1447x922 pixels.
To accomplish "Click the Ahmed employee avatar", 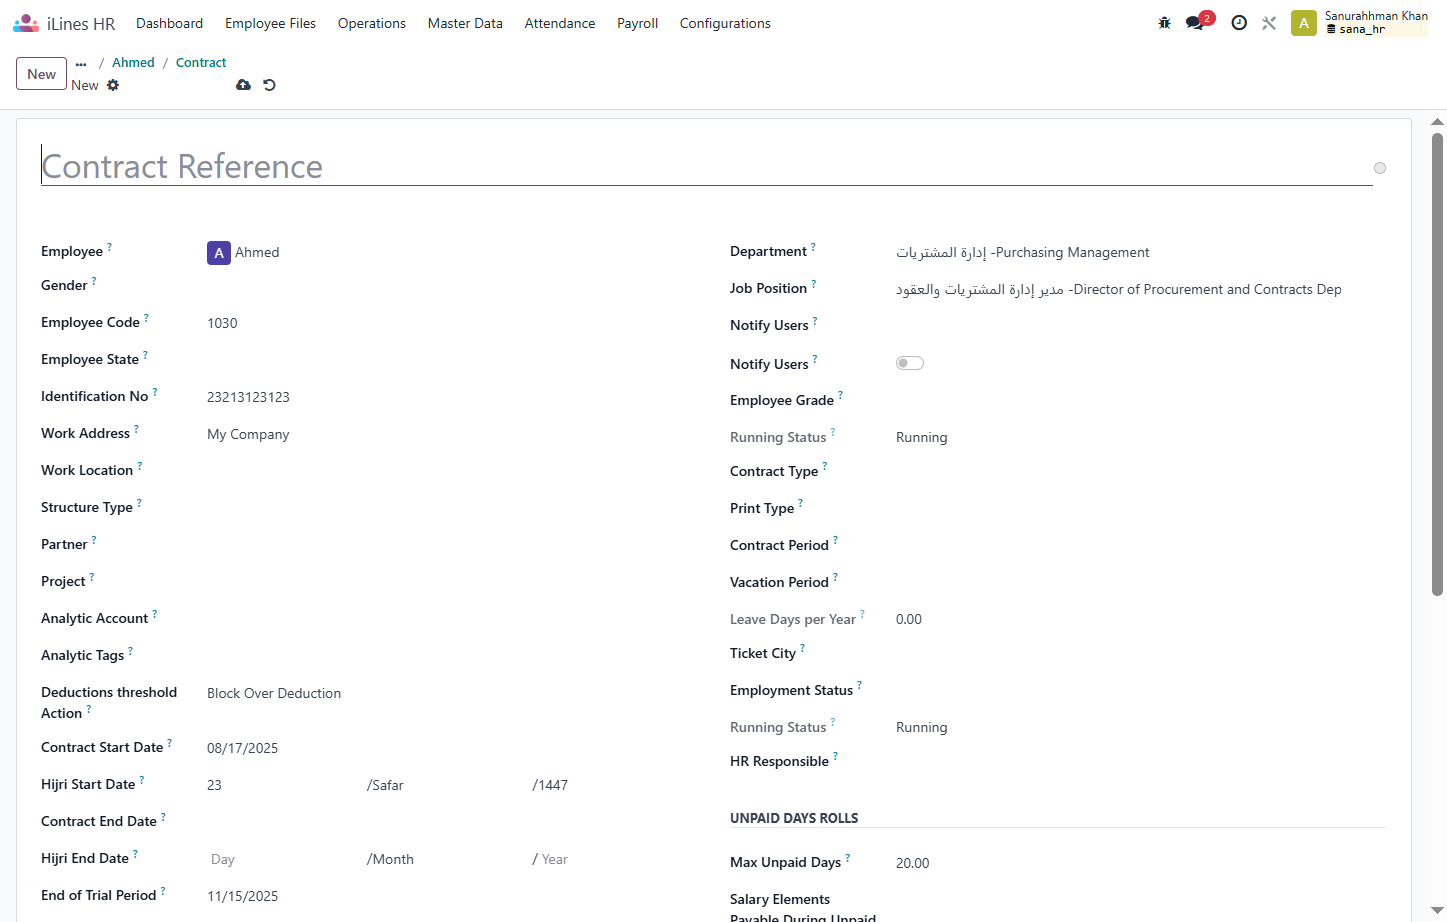I will pos(219,253).
